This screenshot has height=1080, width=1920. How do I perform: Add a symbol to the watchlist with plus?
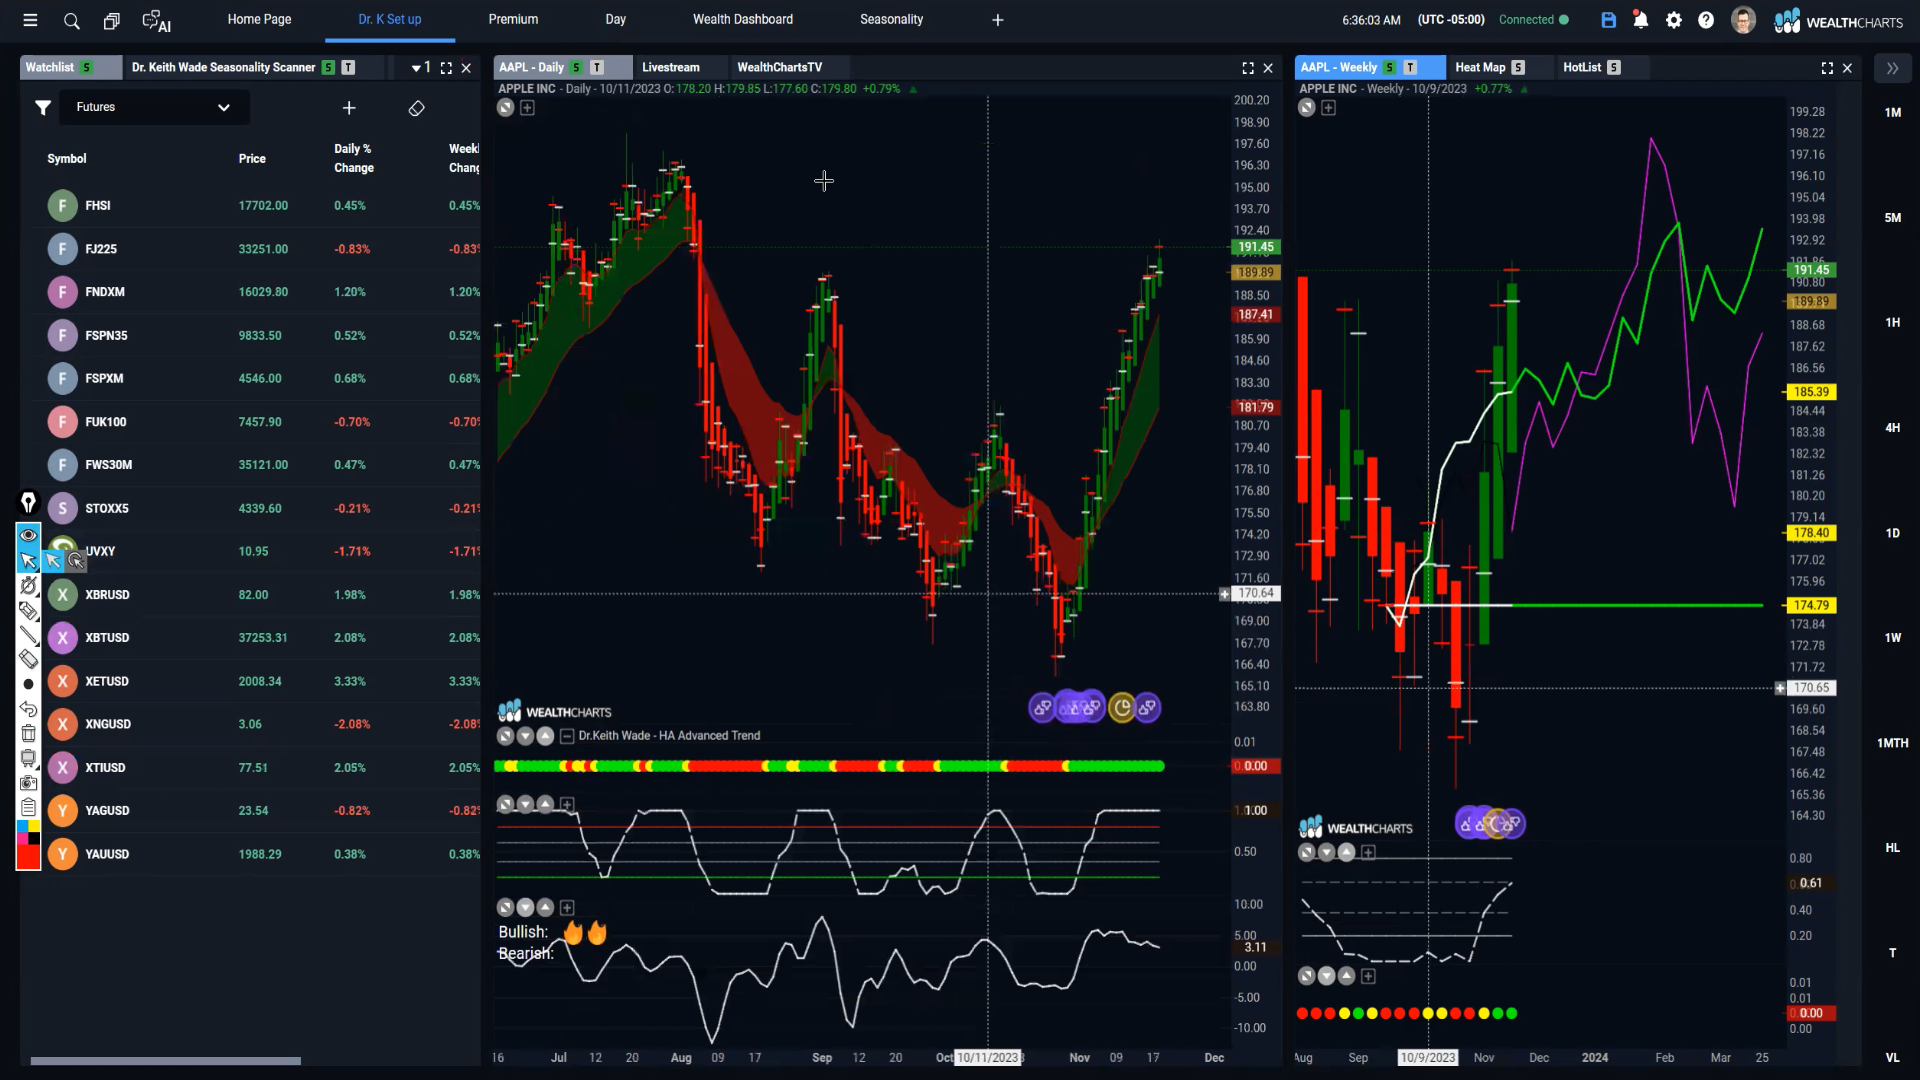(x=349, y=107)
